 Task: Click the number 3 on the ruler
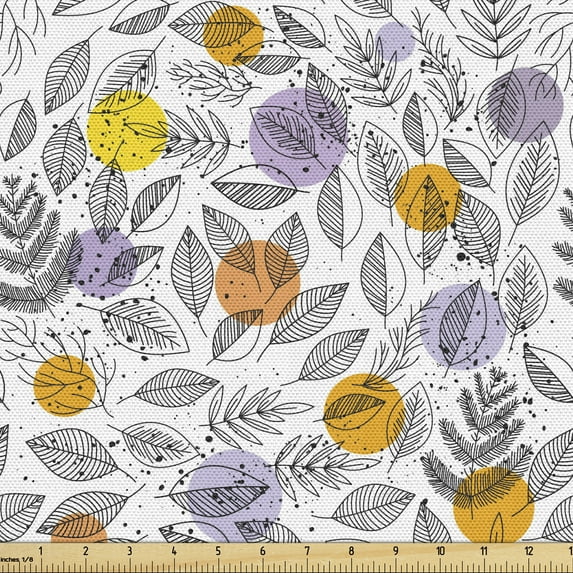[129, 551]
